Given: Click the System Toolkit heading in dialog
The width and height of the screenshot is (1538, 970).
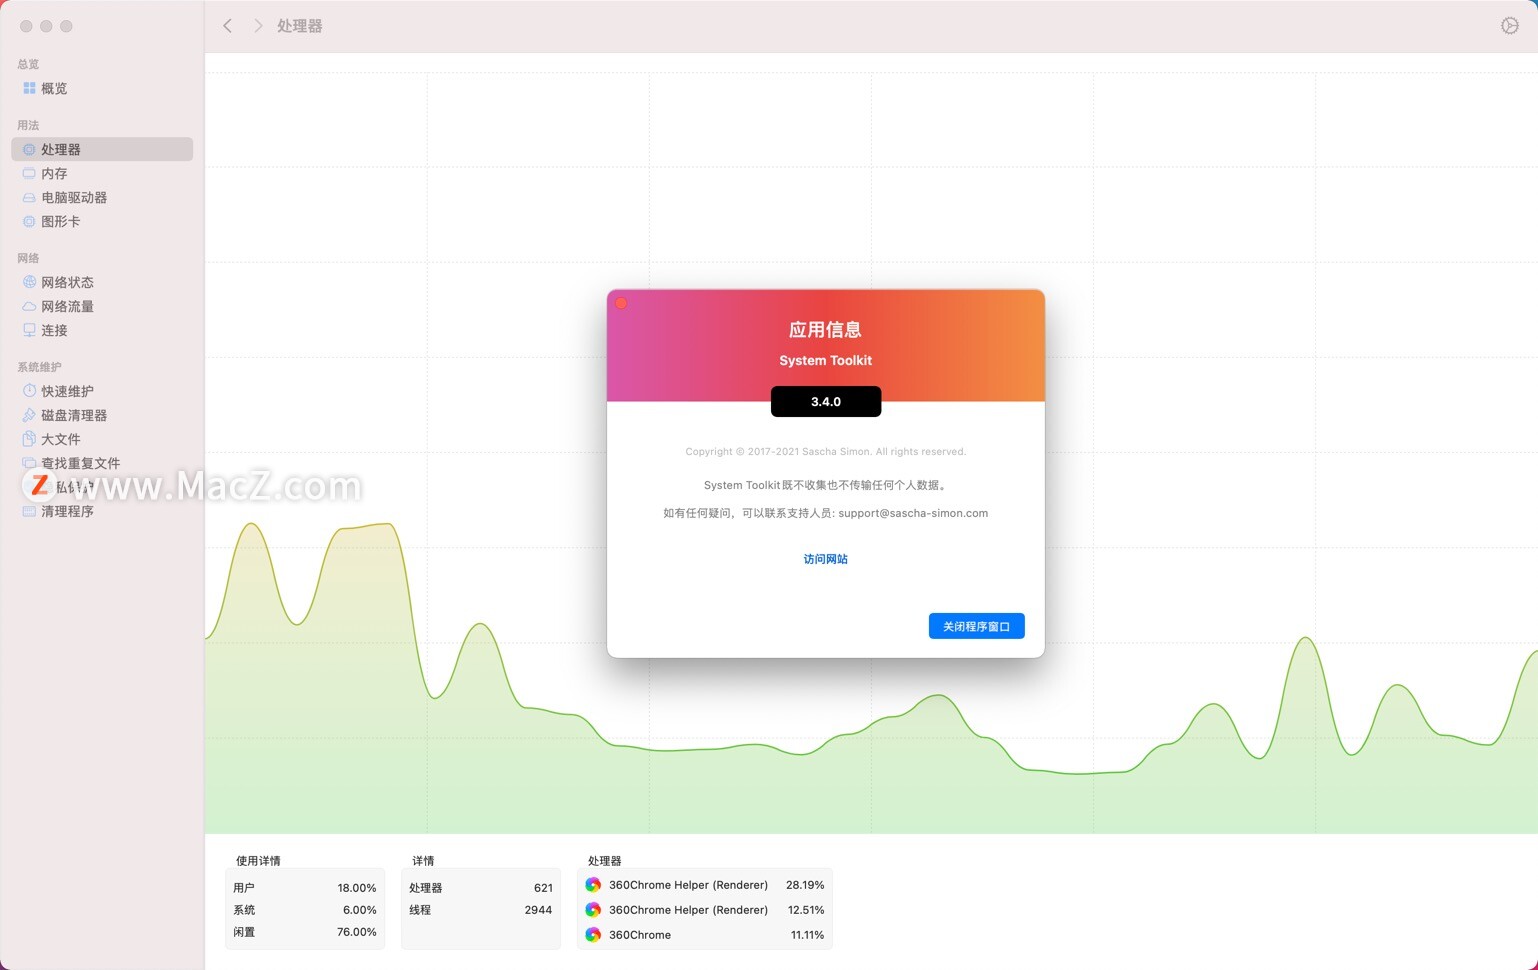Looking at the screenshot, I should pos(826,360).
